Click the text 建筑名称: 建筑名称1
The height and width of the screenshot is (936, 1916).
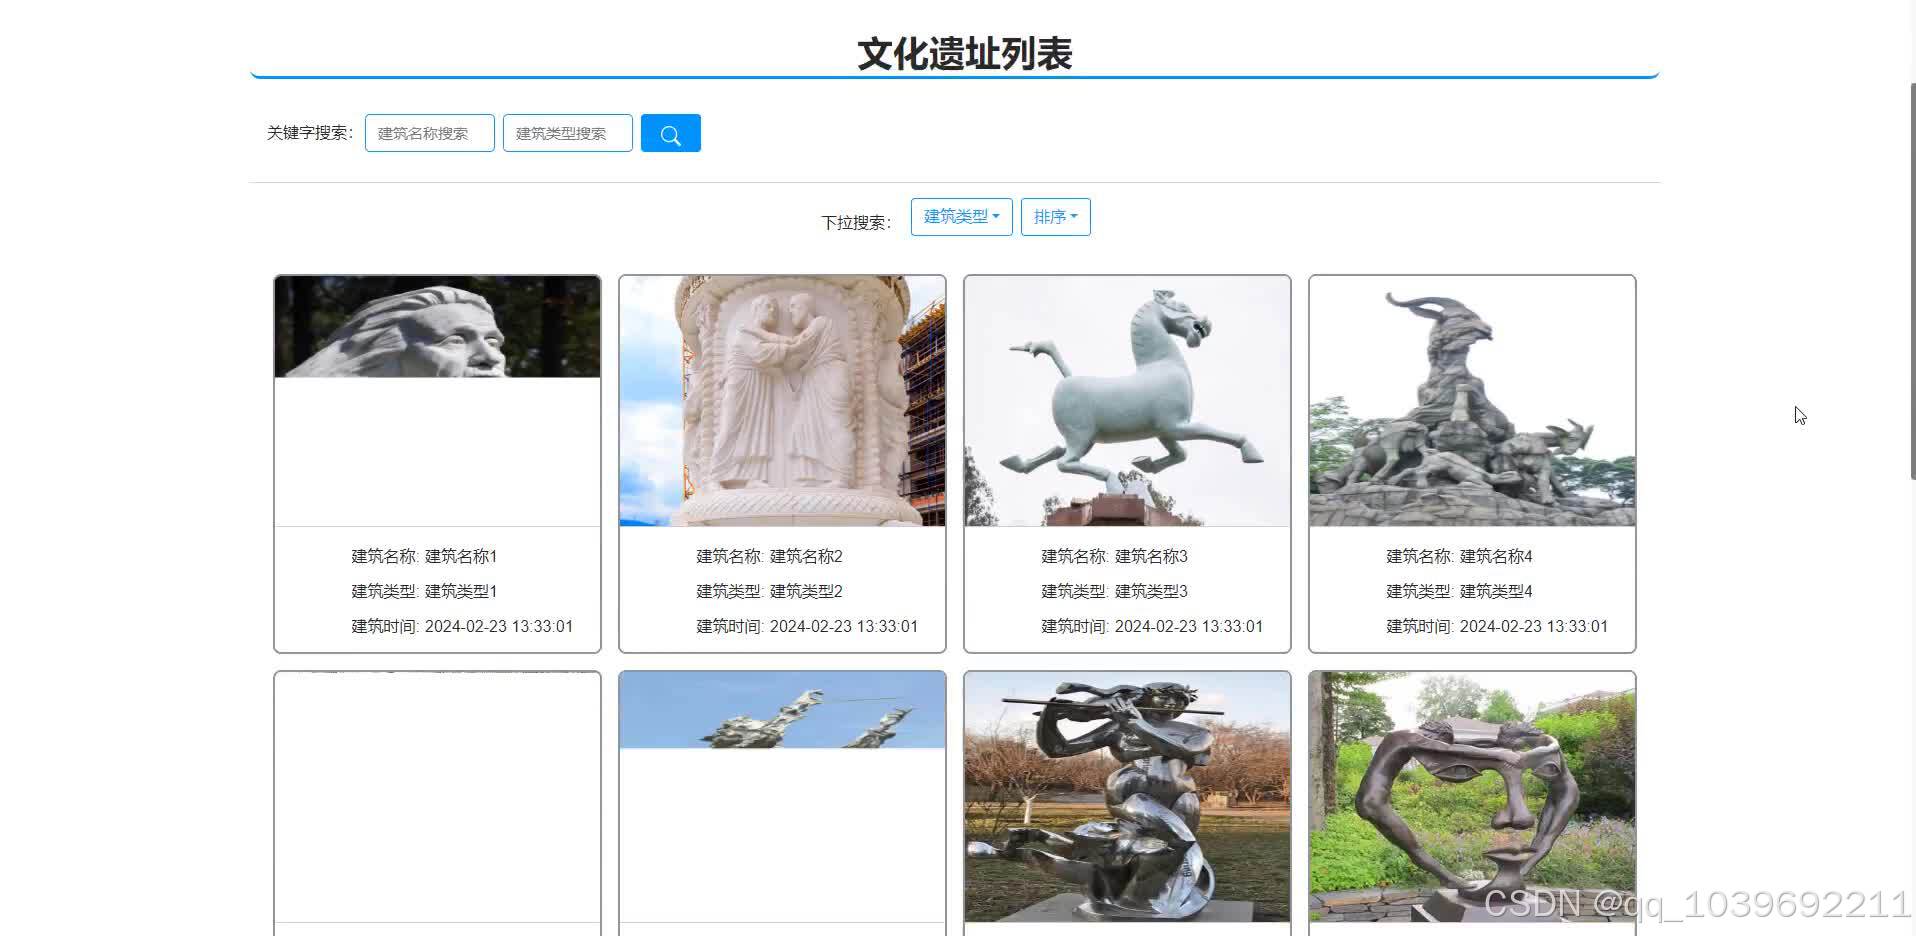pyautogui.click(x=424, y=556)
